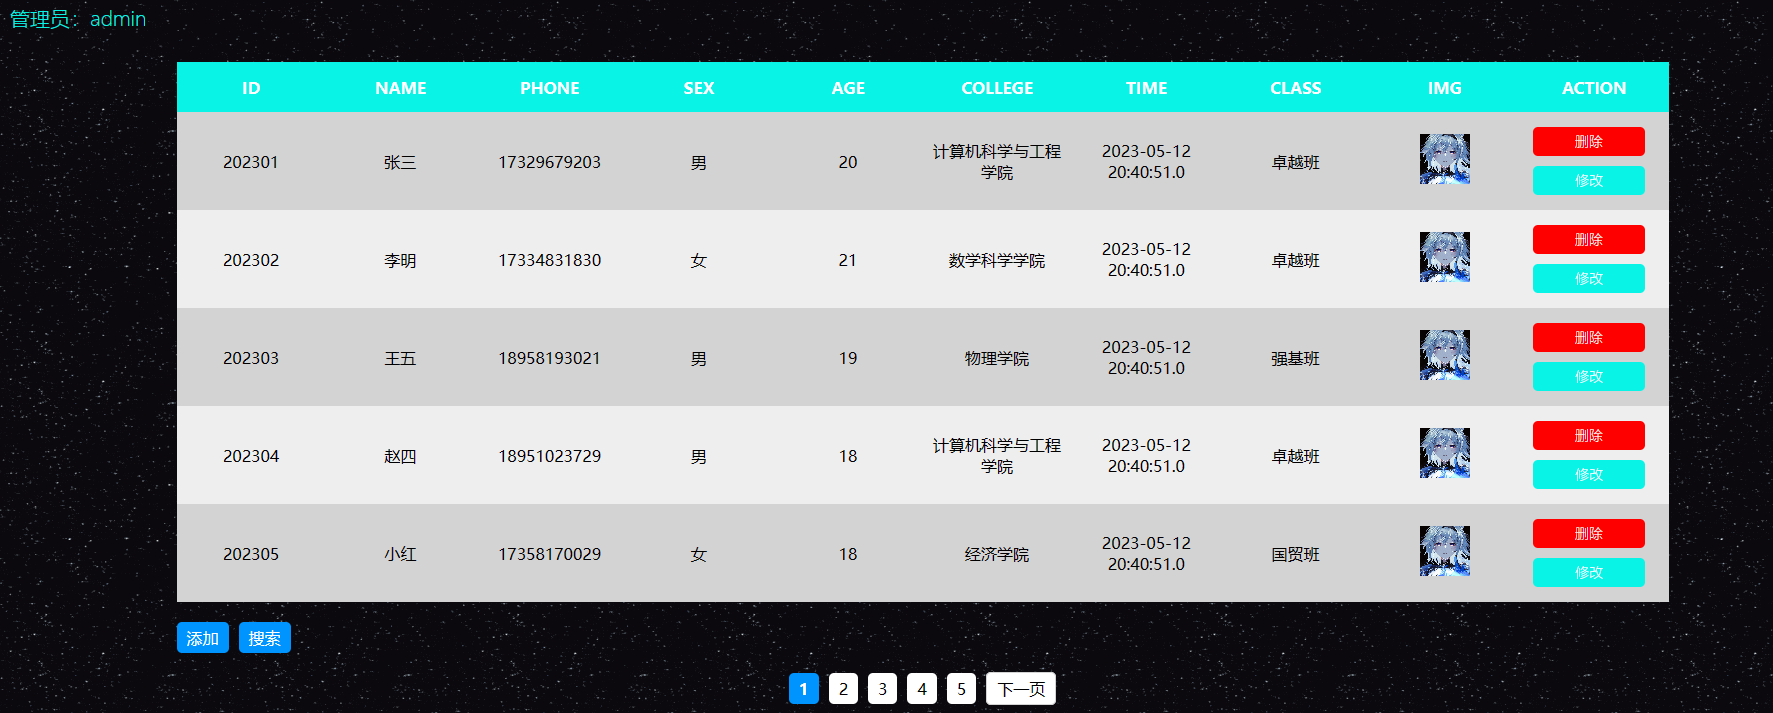Click 修改 for student 张三

(x=1588, y=180)
